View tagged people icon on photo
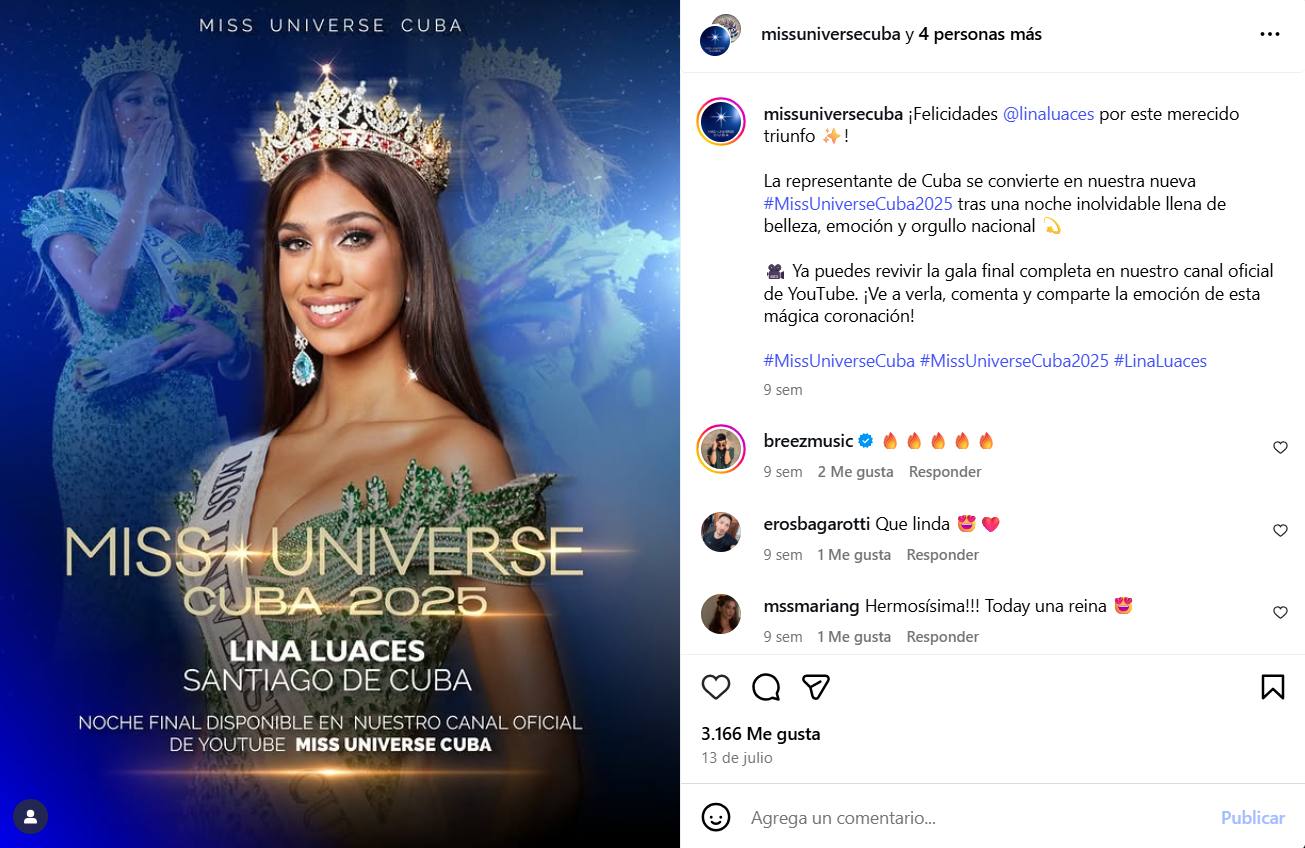The image size is (1305, 848). pyautogui.click(x=31, y=817)
